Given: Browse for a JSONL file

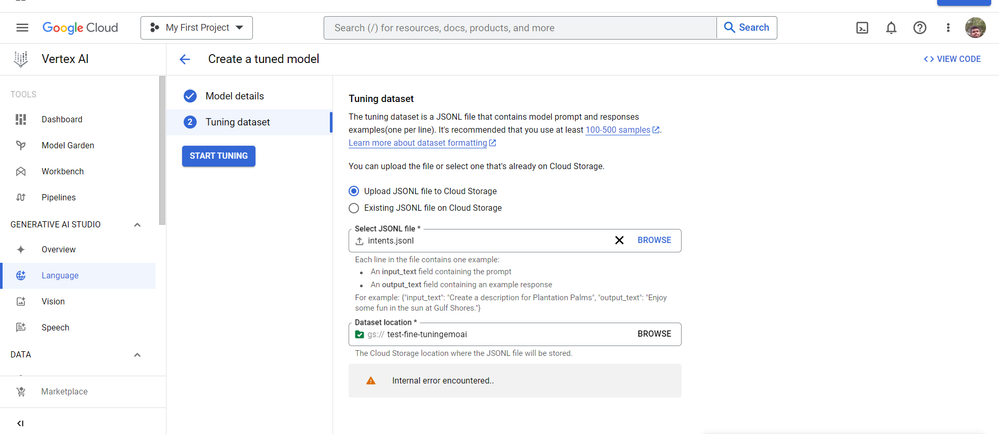Looking at the screenshot, I should coord(654,240).
